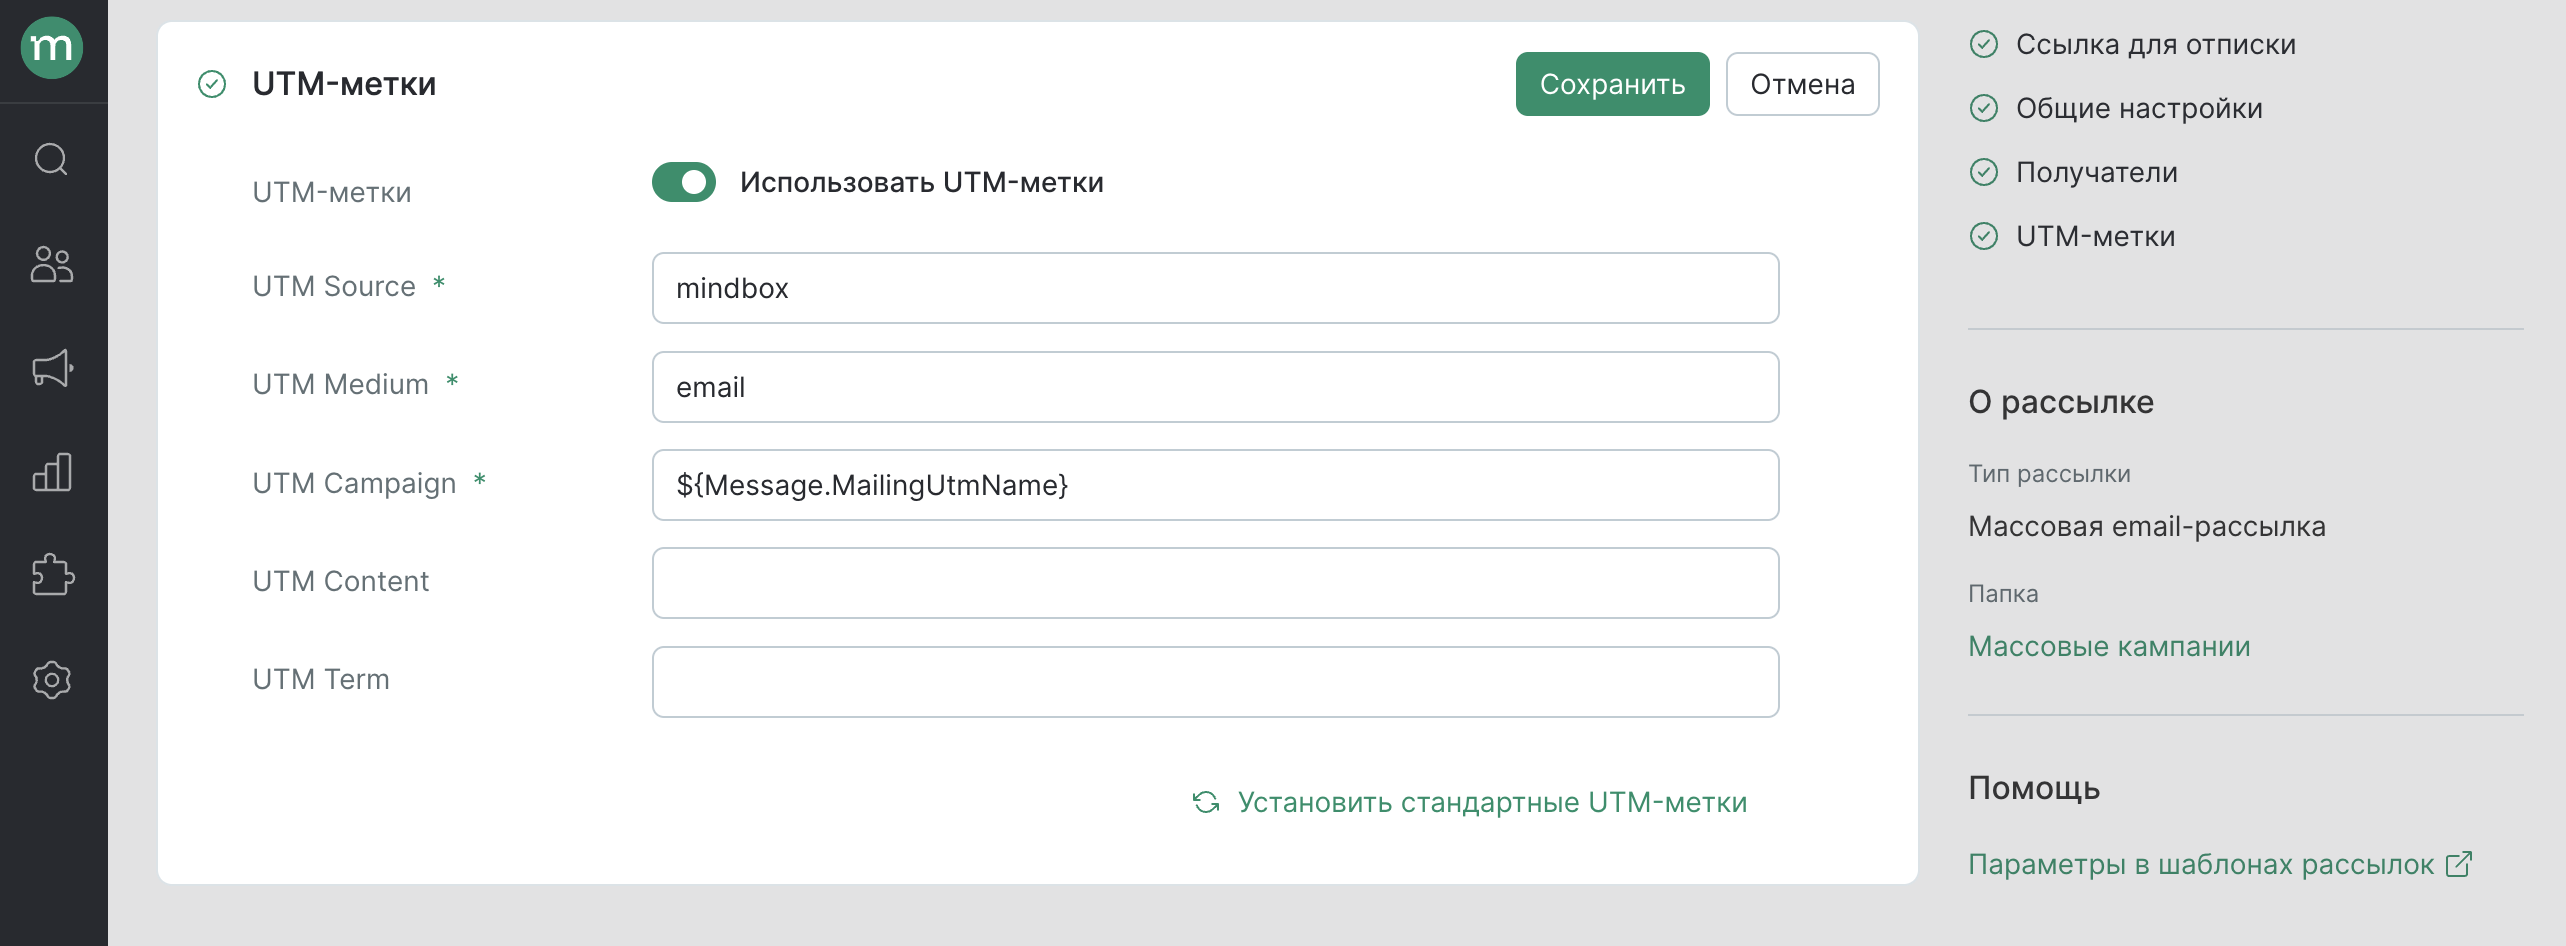Click check icon beside UTM-метки in checklist
Screen dimensions: 2566x946
point(1984,236)
